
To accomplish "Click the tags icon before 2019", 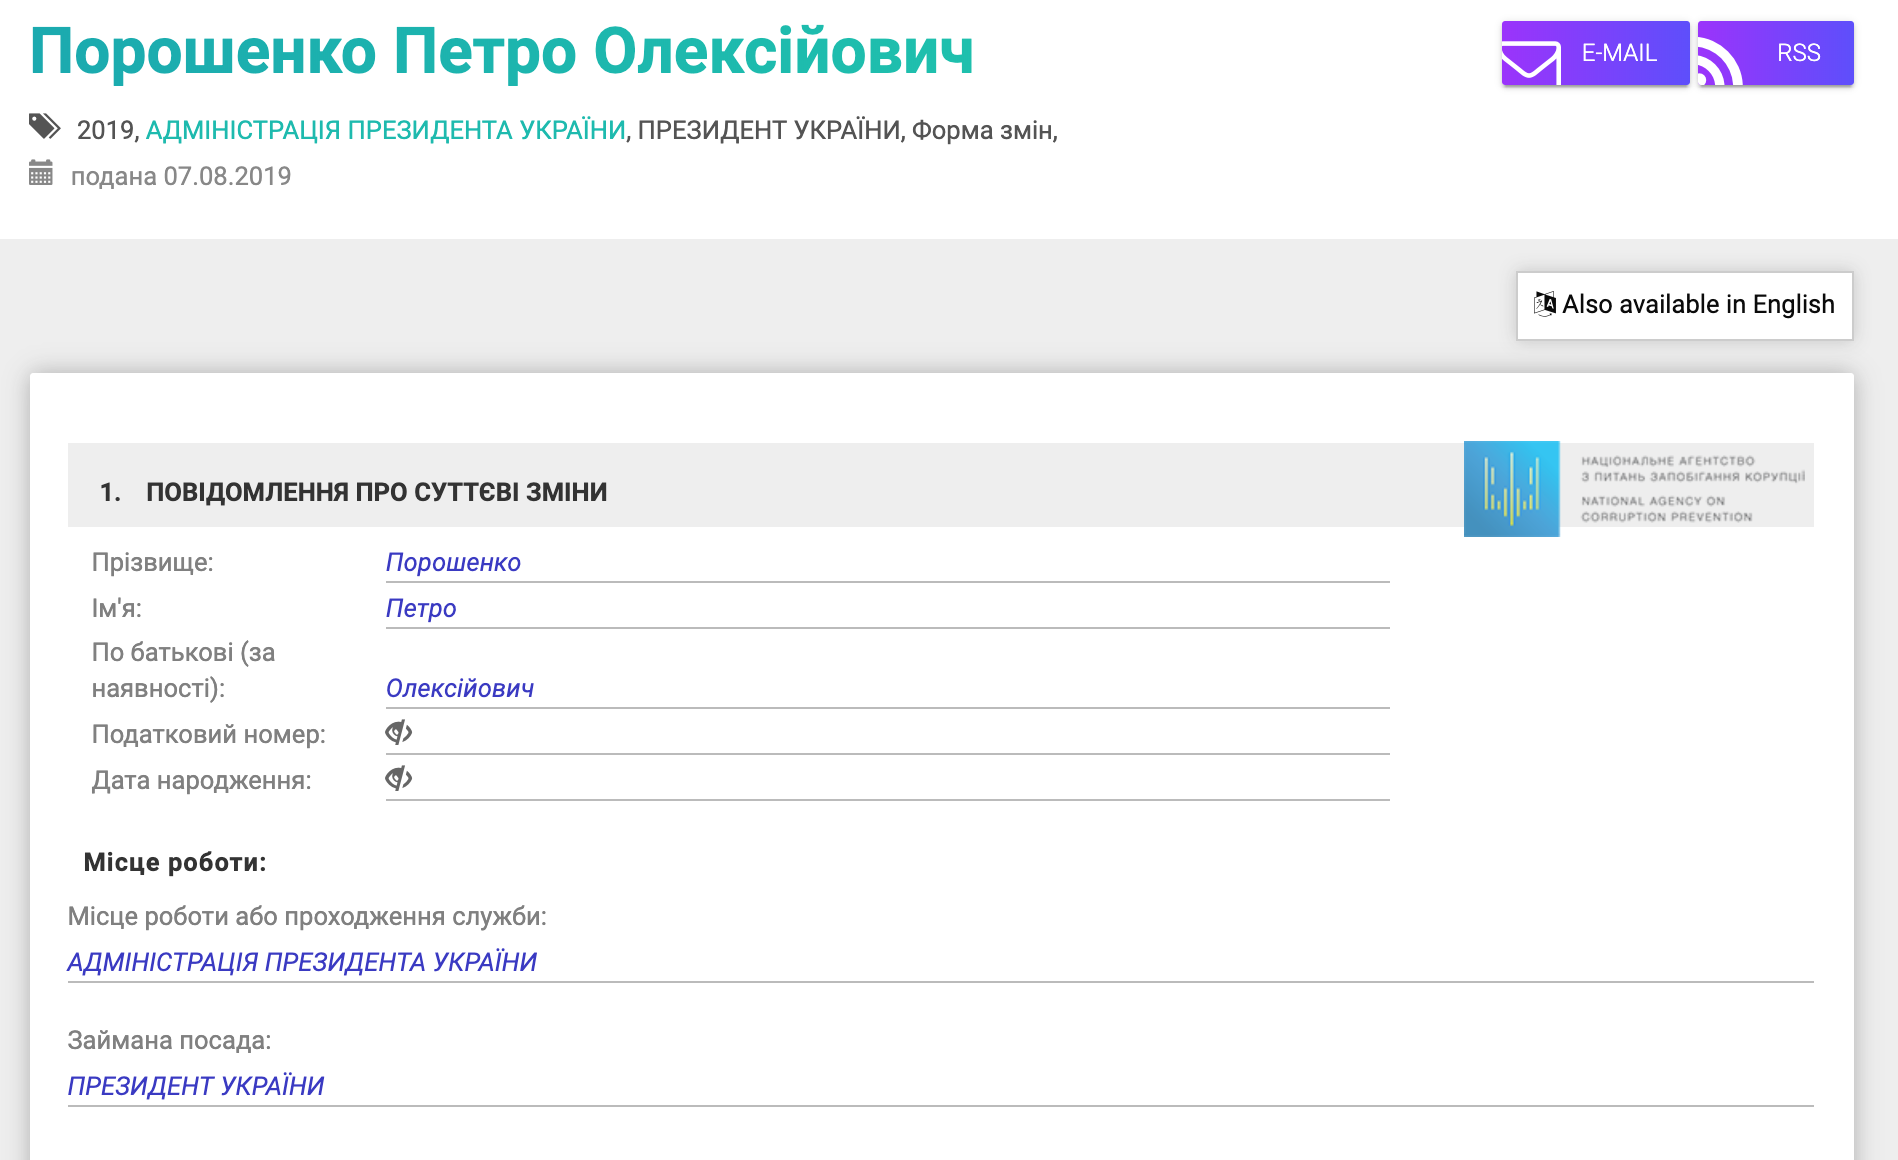I will pyautogui.click(x=44, y=127).
